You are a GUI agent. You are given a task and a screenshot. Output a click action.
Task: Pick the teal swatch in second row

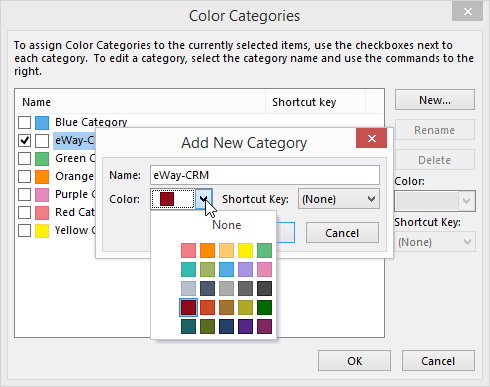point(188,270)
